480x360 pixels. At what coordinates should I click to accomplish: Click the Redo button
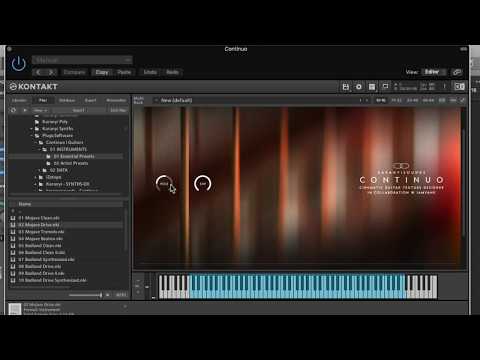click(x=172, y=72)
